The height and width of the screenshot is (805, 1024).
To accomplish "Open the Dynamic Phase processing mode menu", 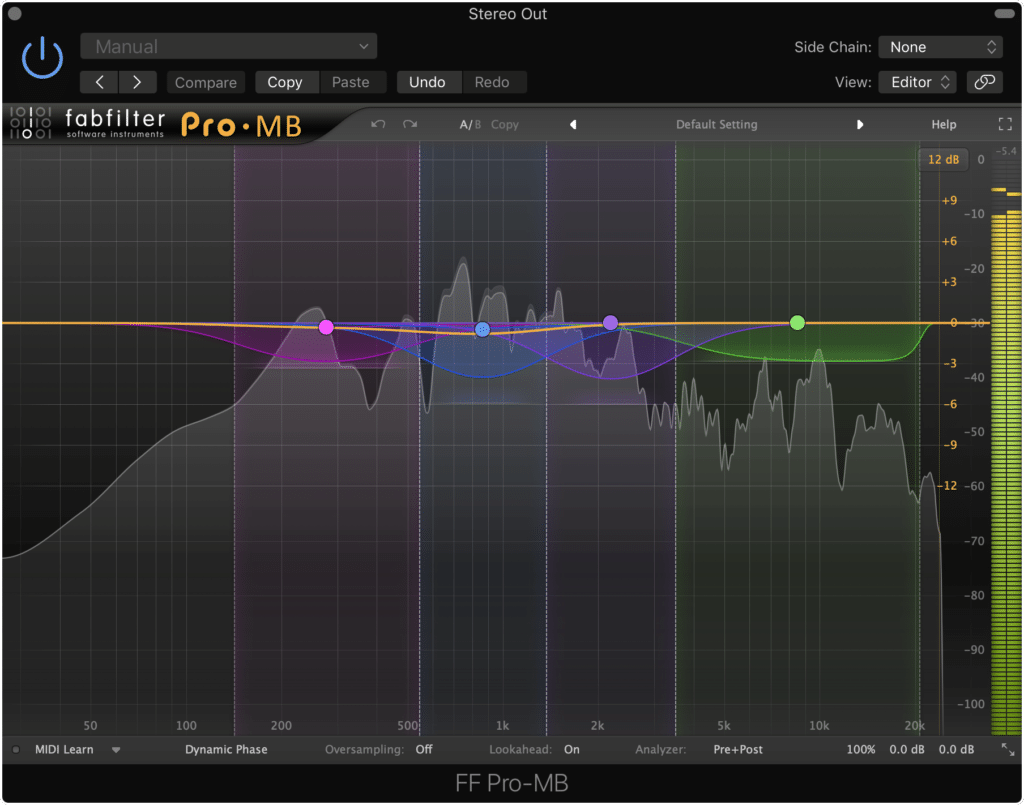I will 226,750.
